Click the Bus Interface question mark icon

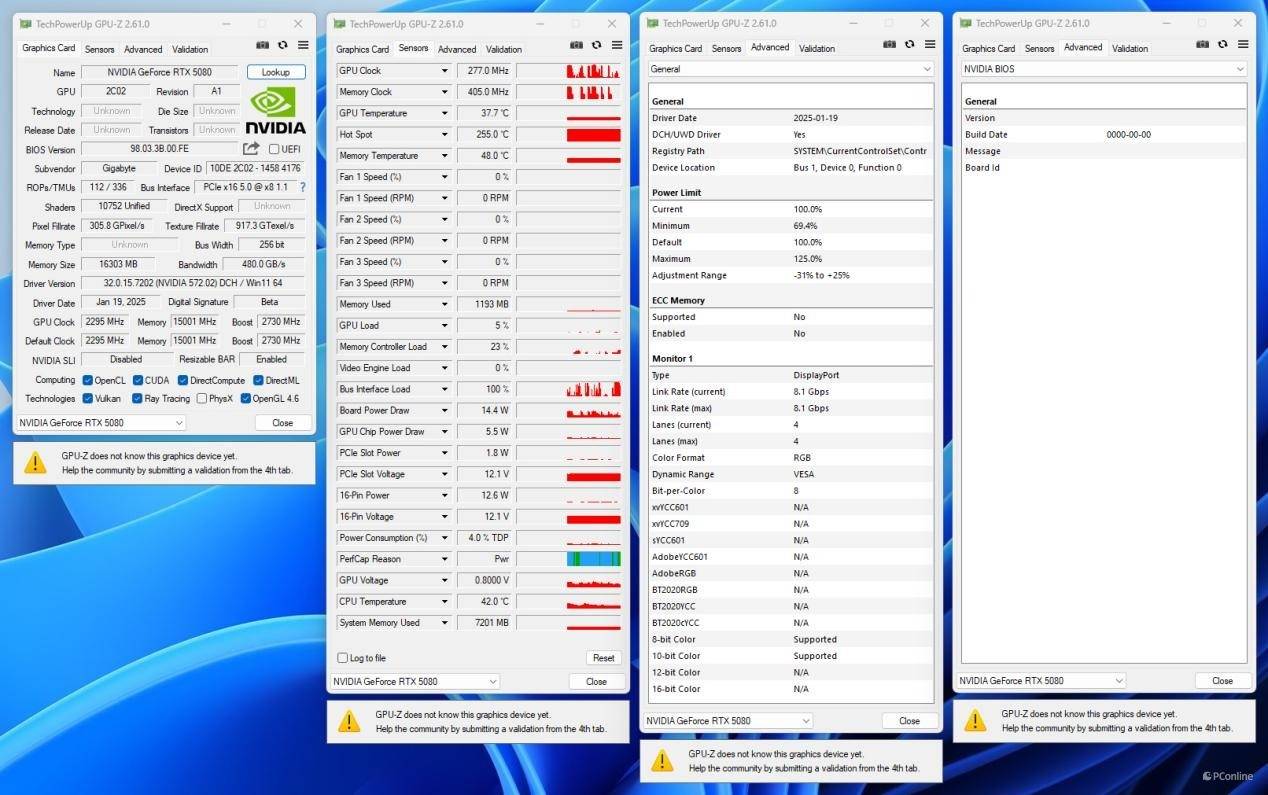(302, 187)
